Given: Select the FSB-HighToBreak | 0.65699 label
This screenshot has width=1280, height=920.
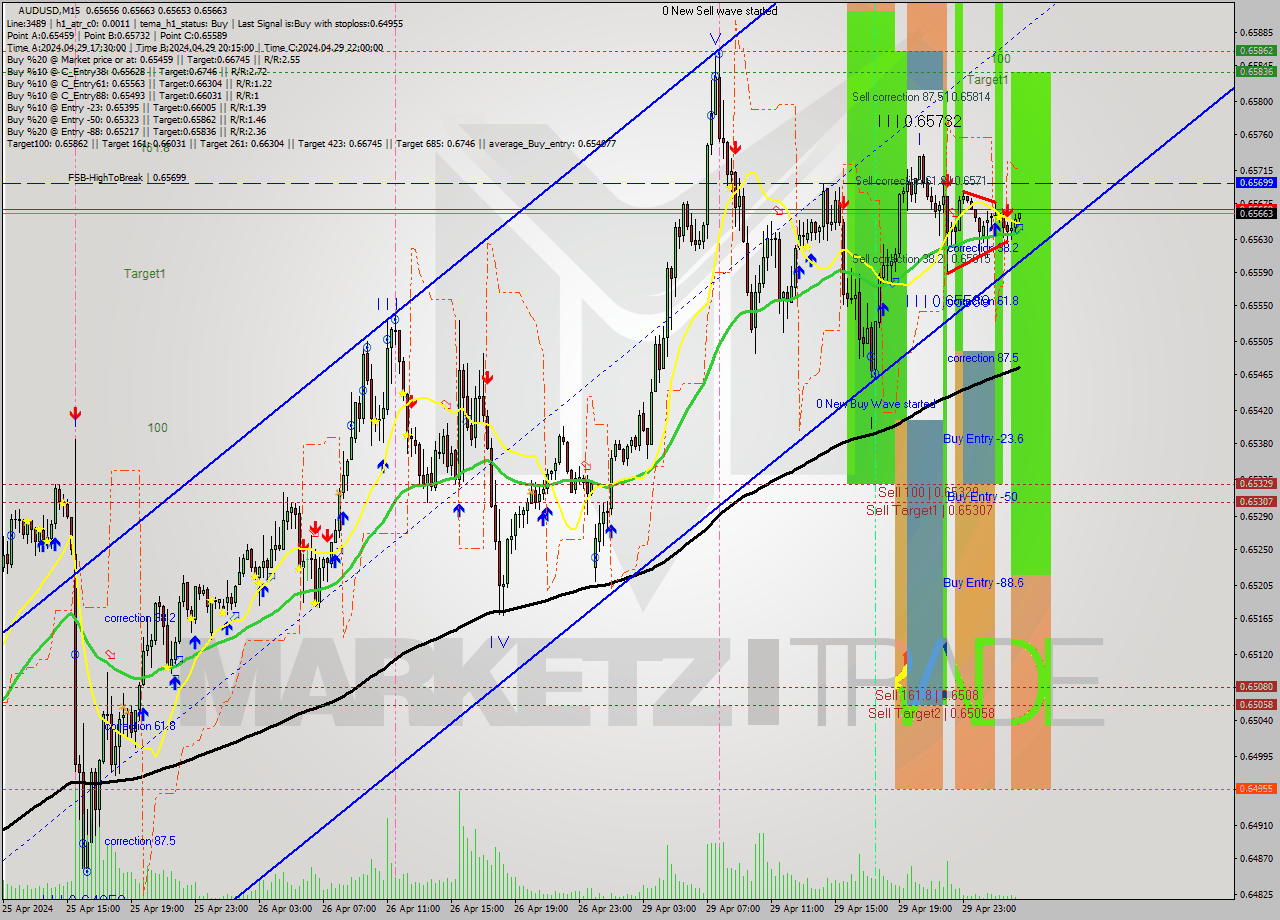Looking at the screenshot, I should pos(127,178).
